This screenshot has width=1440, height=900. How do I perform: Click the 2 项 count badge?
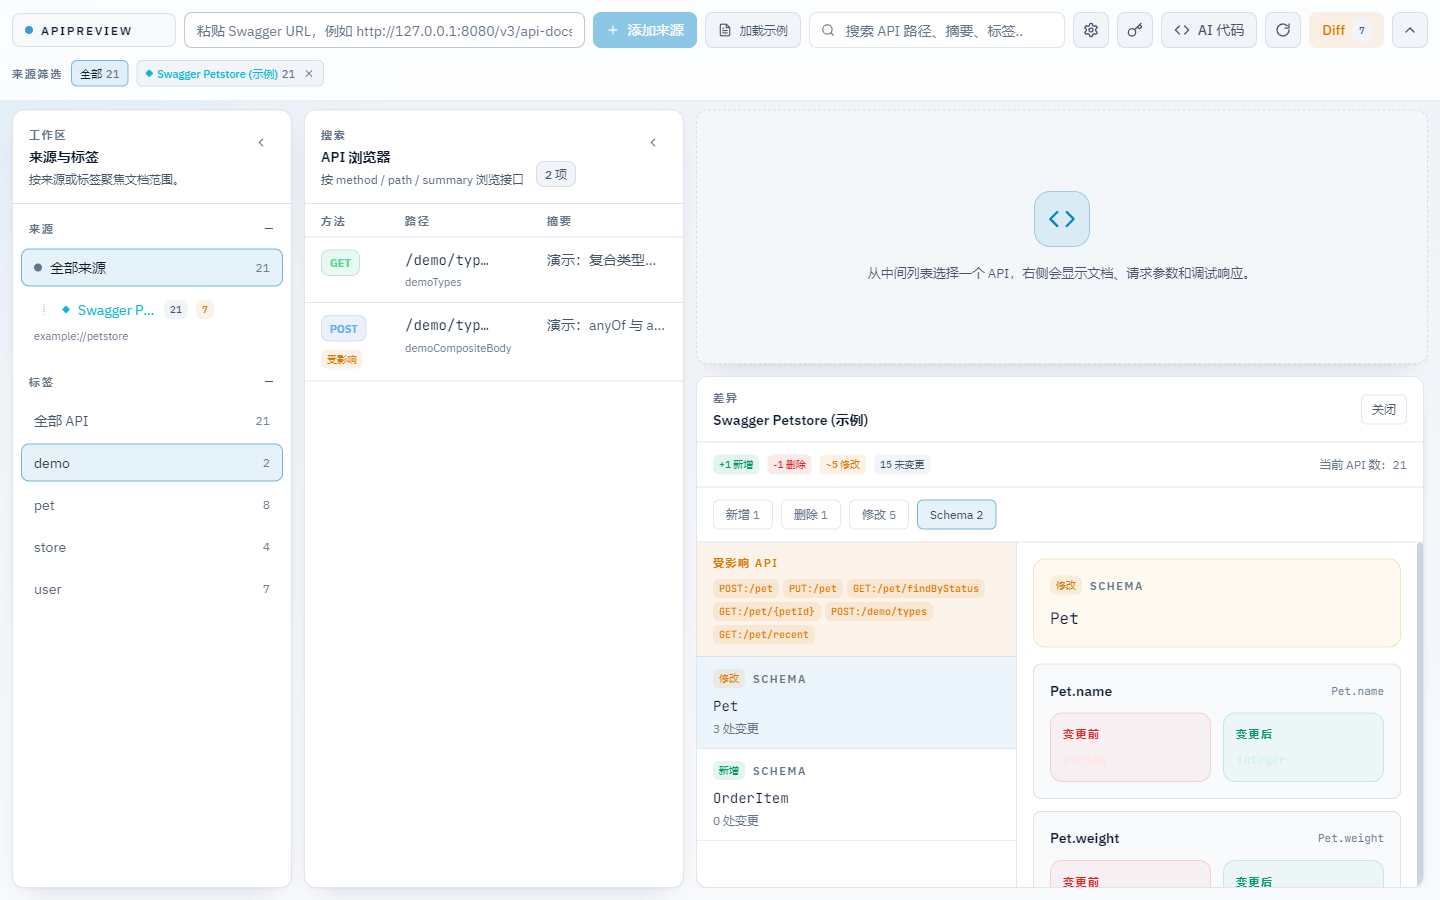point(556,174)
